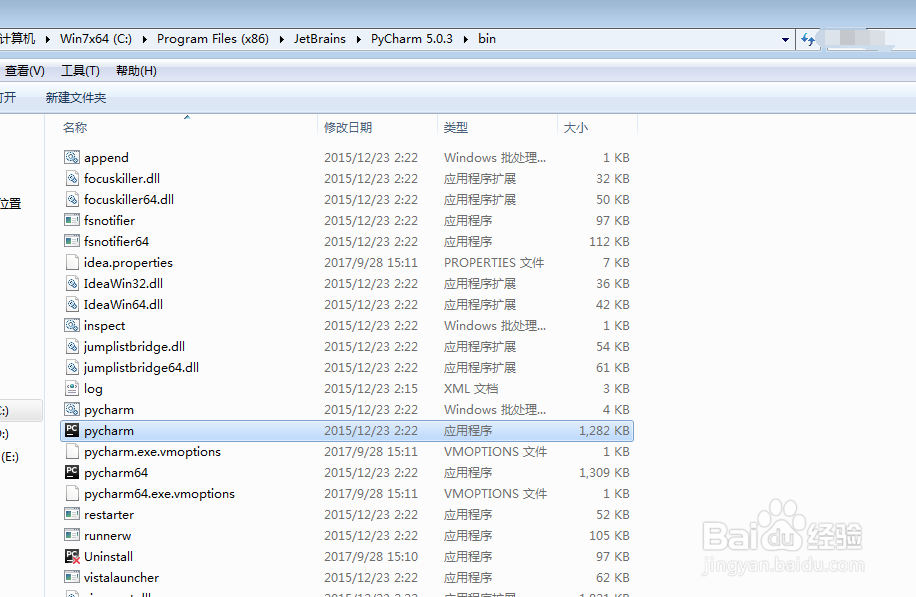This screenshot has height=597, width=916.
Task: Open the 查看(V) menu
Action: (x=25, y=71)
